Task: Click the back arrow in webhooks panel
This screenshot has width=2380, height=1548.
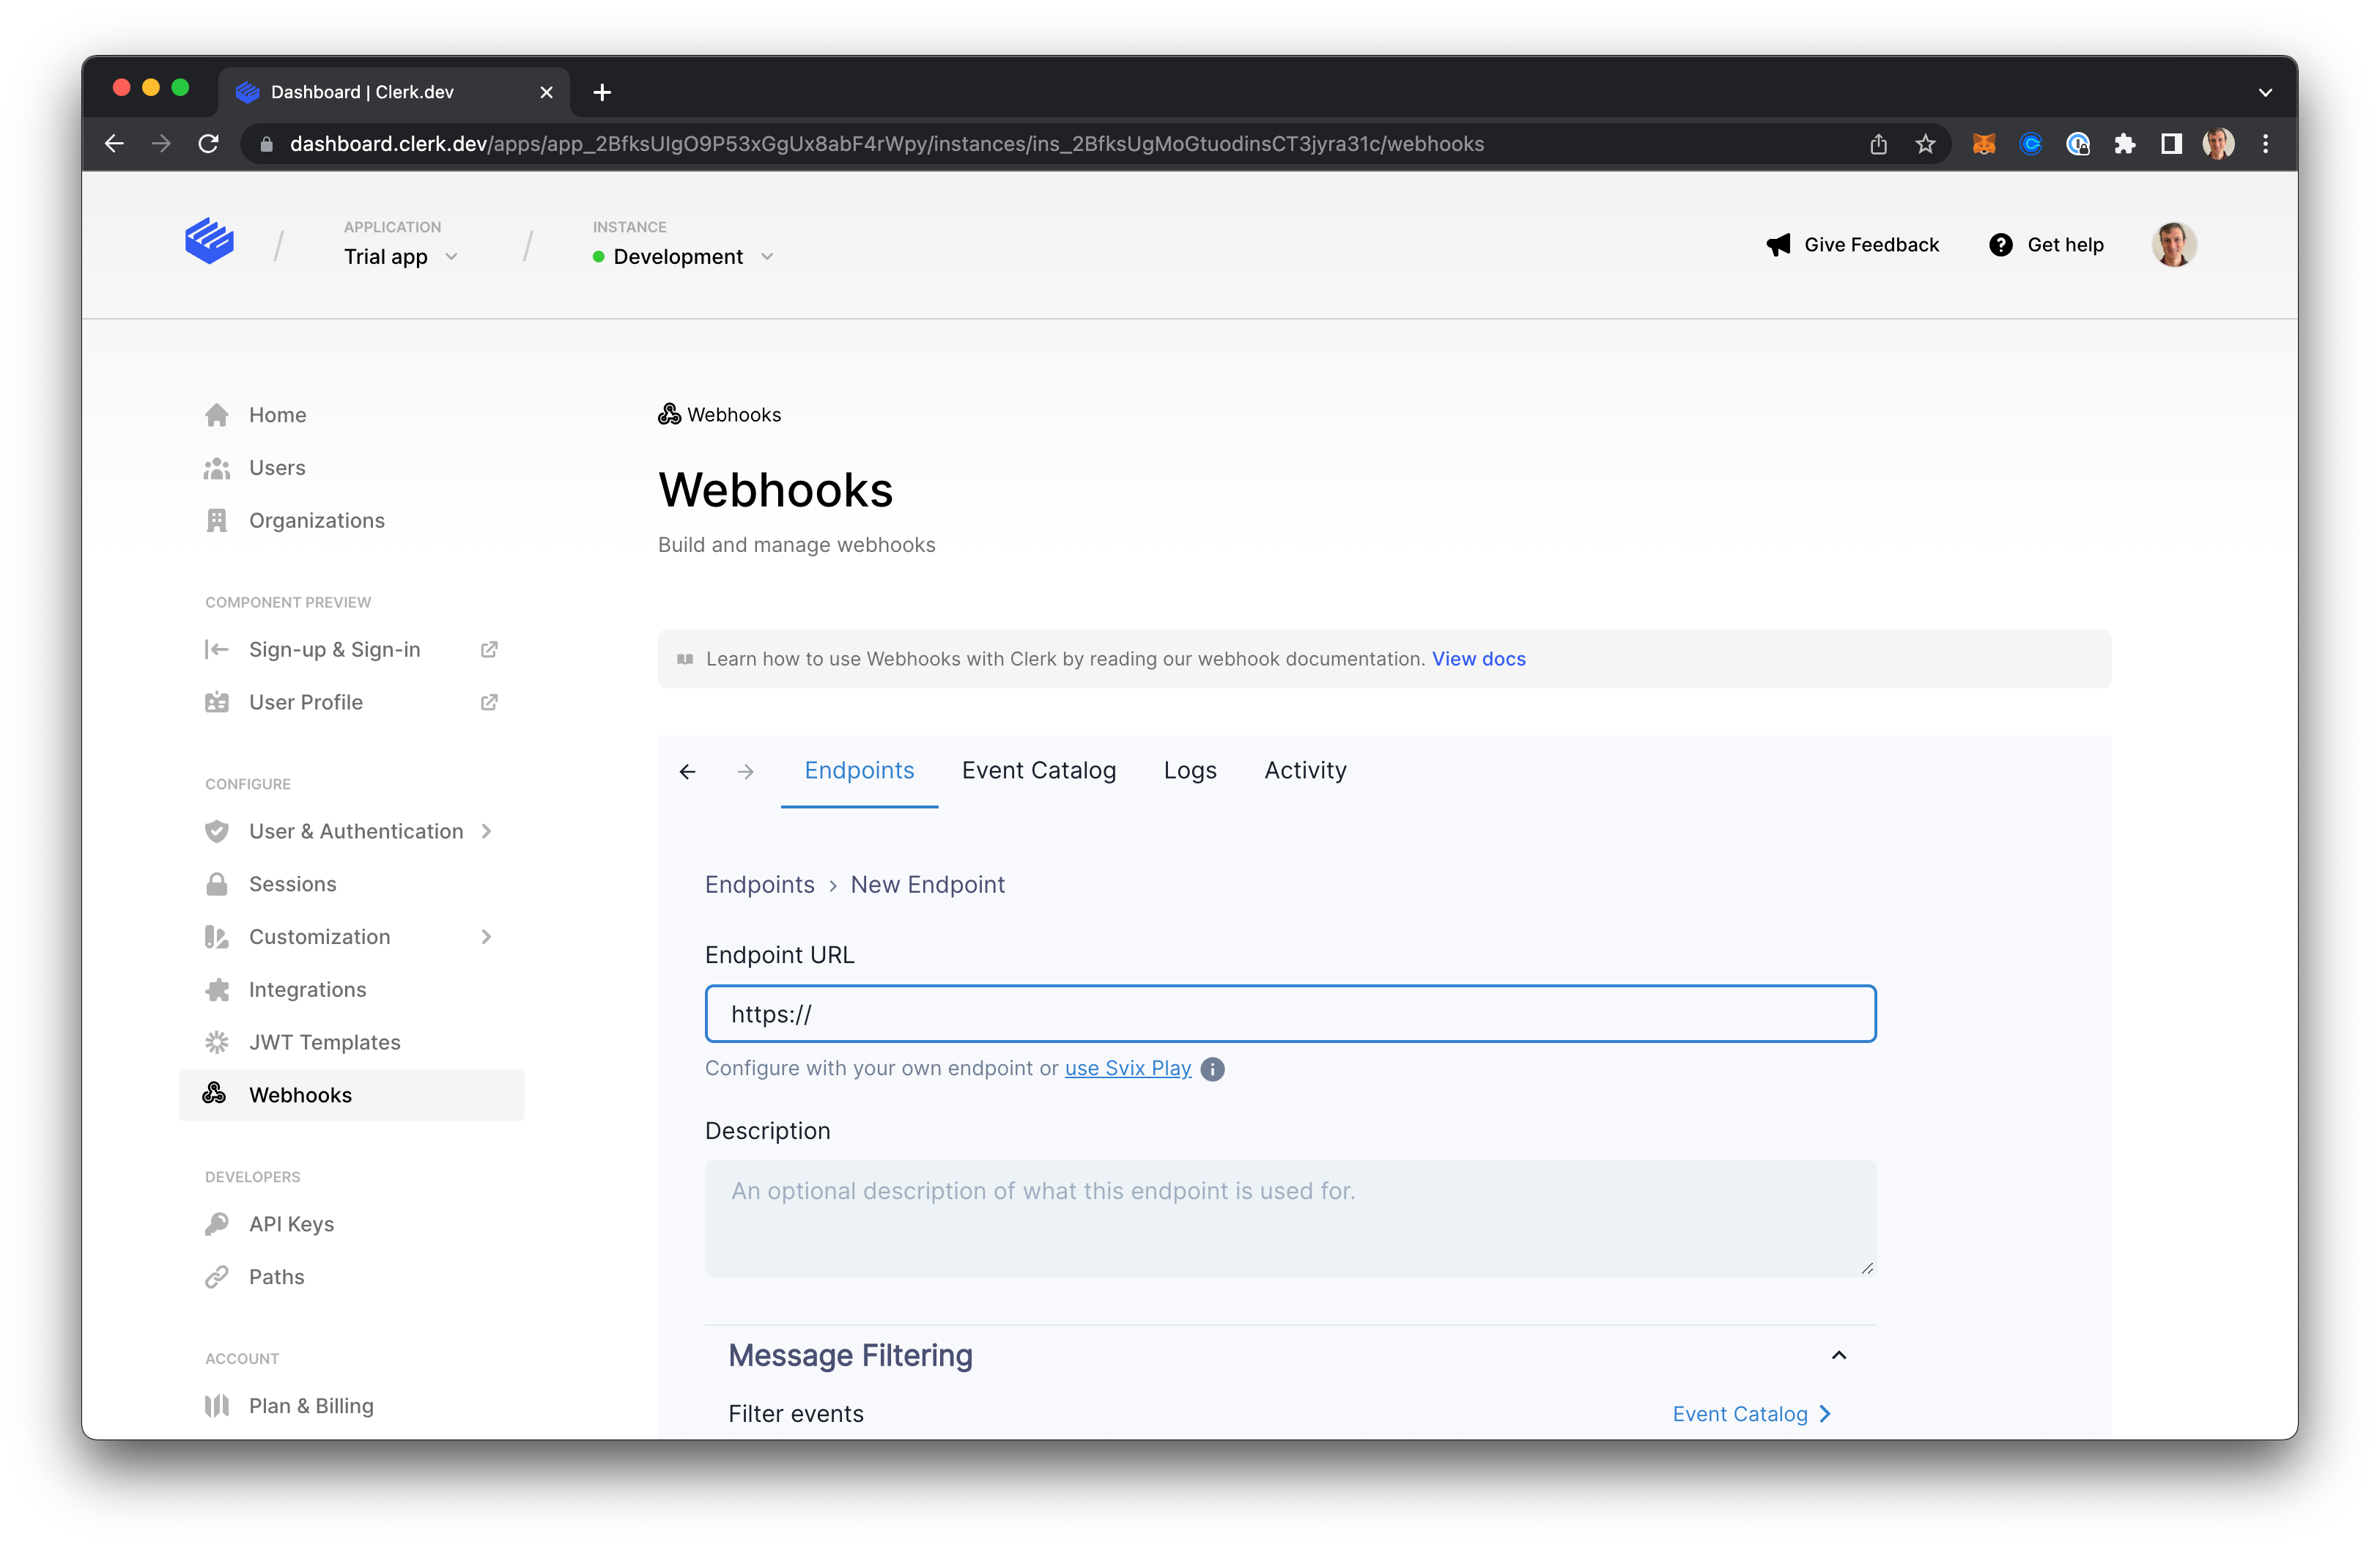Action: click(687, 771)
